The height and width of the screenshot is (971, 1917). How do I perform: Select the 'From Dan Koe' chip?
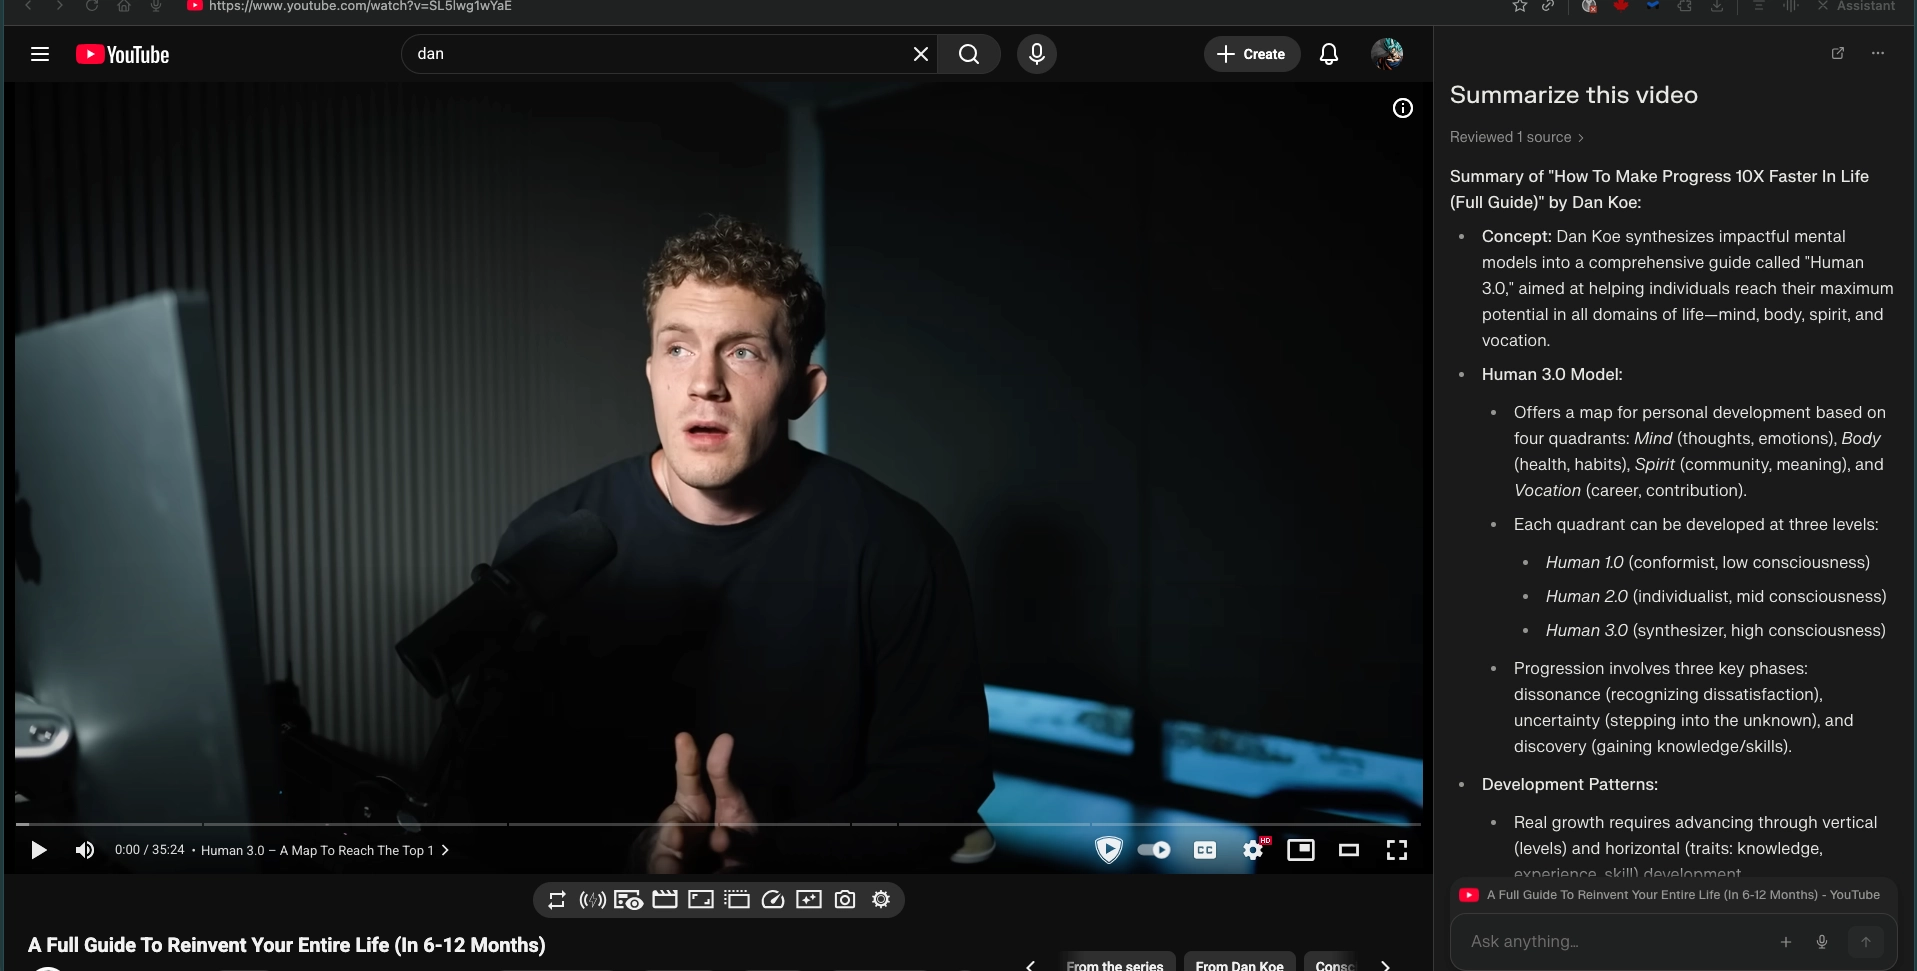coord(1240,962)
